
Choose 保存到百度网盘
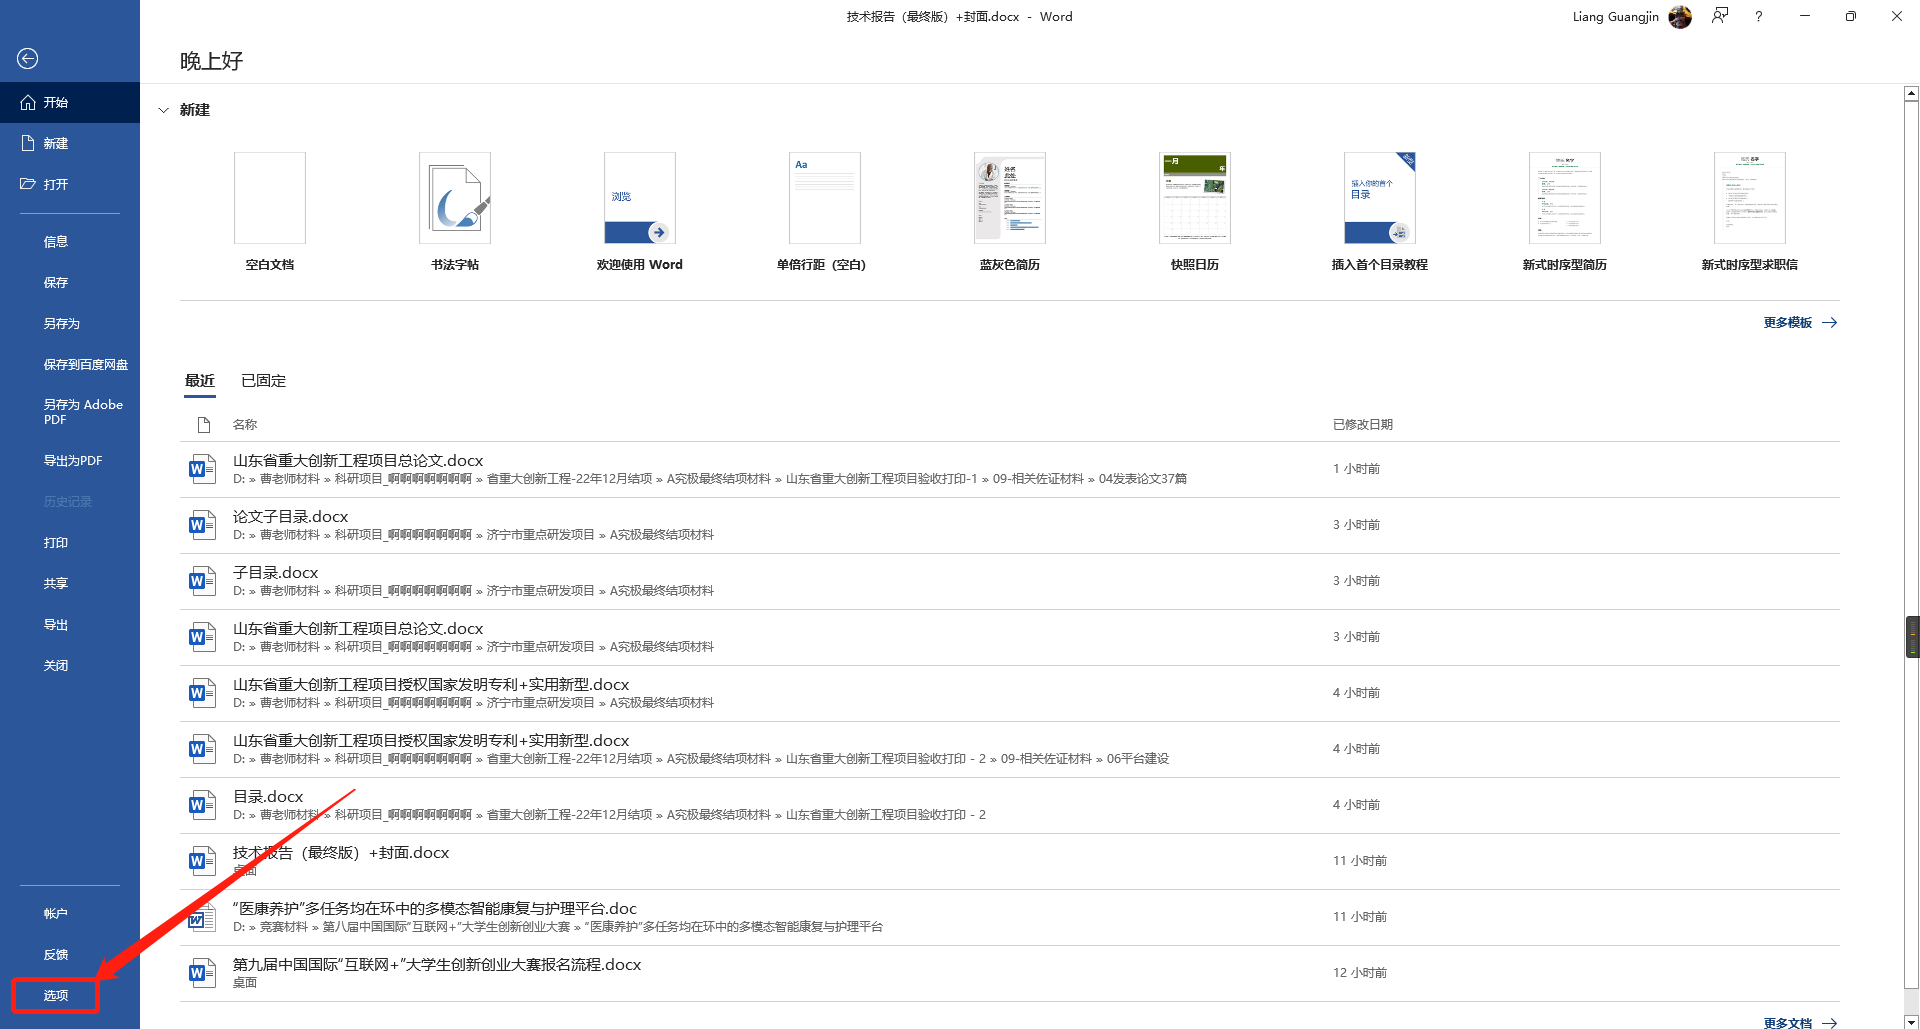point(70,364)
